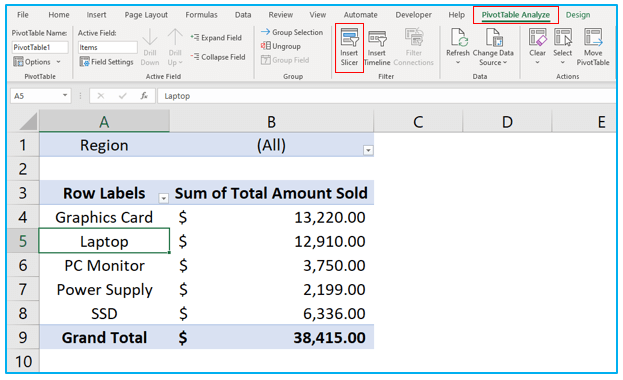
Task: Click the Select icon in Actions
Action: (x=563, y=37)
